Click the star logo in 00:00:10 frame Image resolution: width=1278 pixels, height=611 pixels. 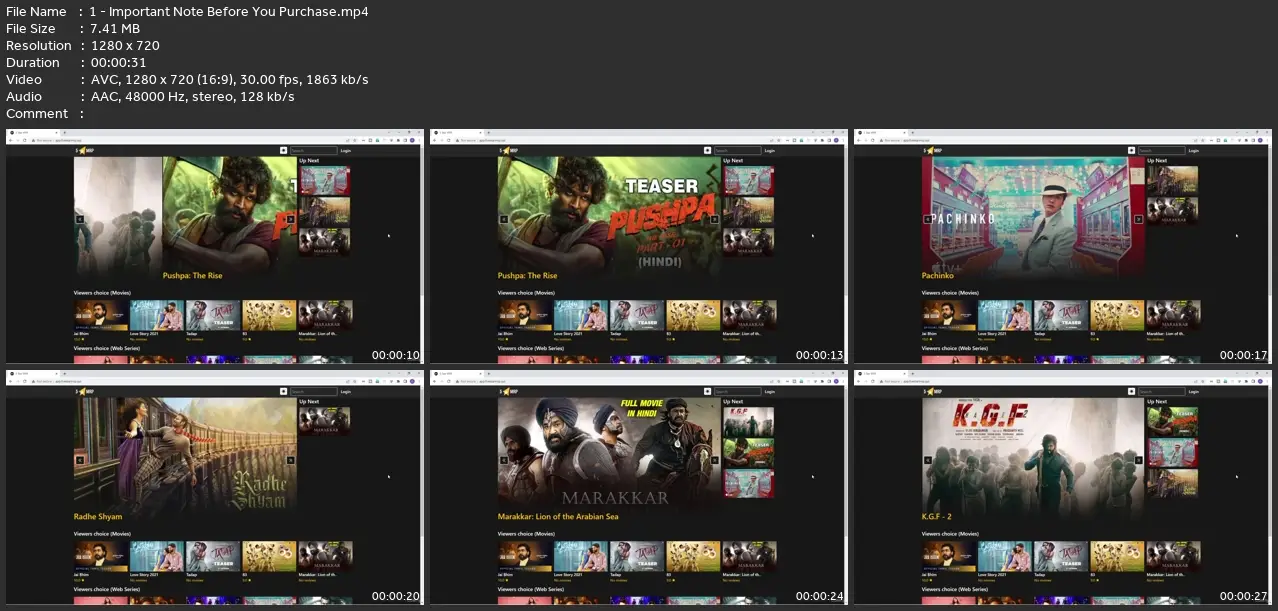[83, 151]
